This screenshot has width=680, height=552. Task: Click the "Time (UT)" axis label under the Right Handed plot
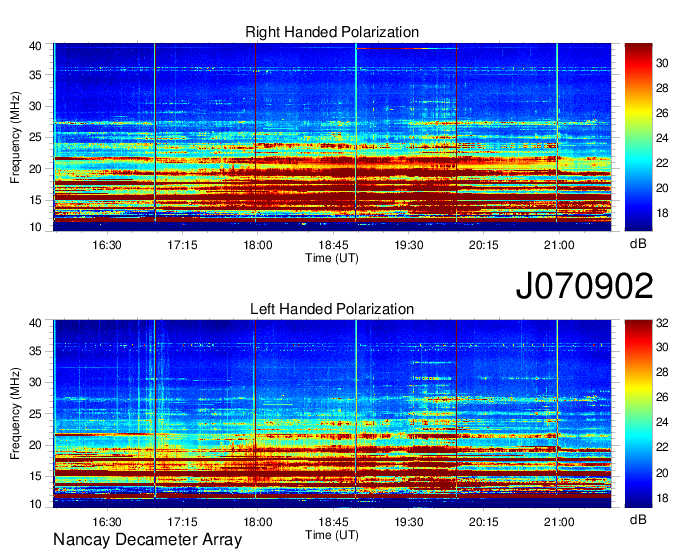coord(332,258)
